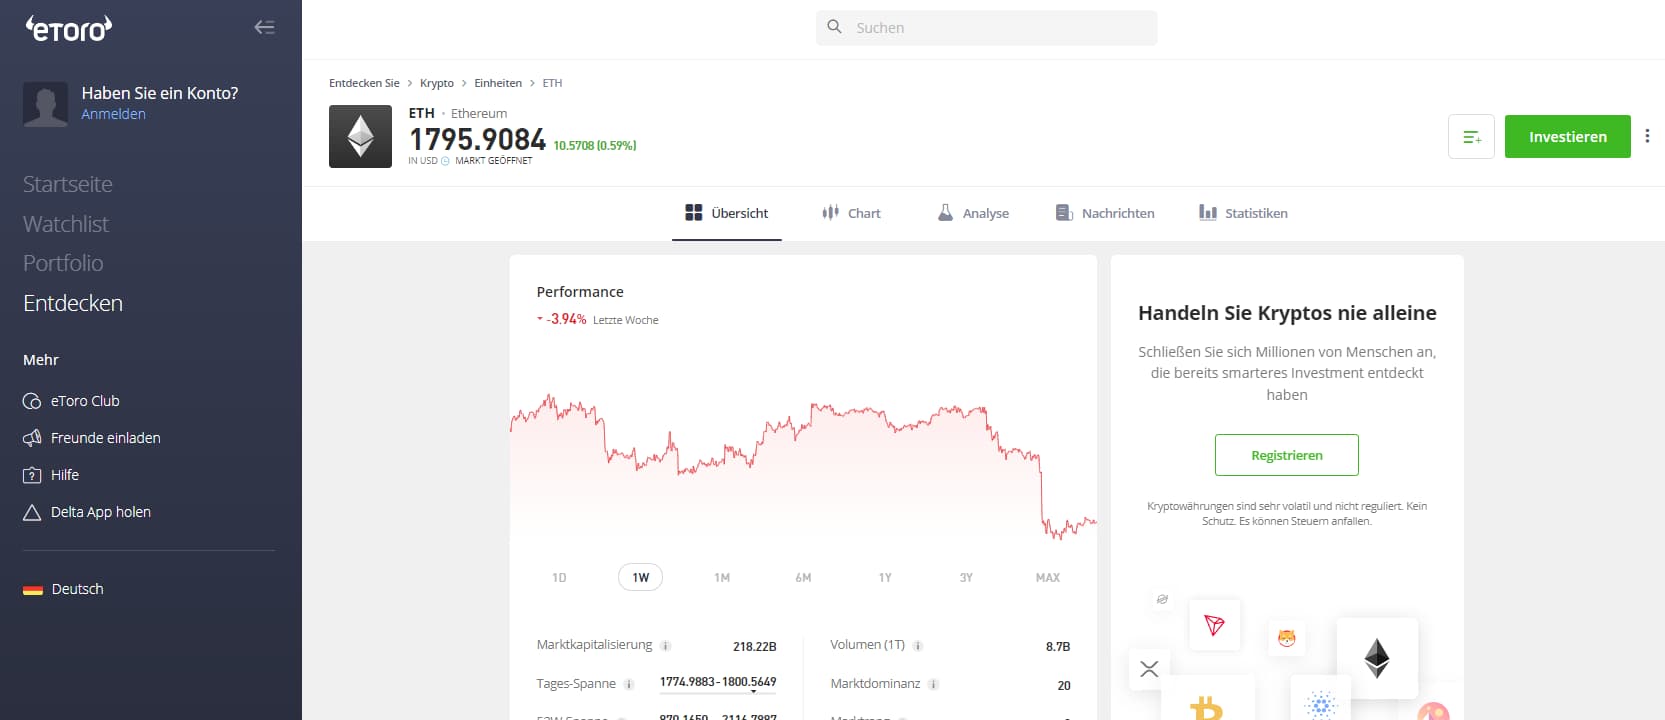Select the 1D chart range
The height and width of the screenshot is (720, 1665).
559,578
